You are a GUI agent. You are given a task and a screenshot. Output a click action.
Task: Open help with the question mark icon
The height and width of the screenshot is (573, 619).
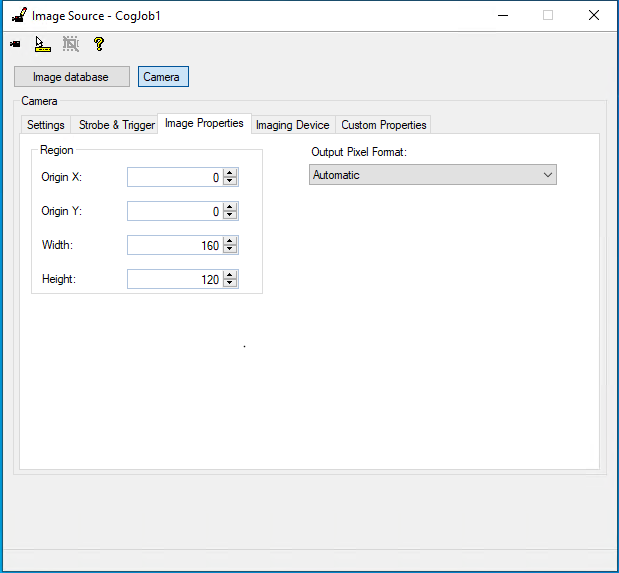(98, 44)
